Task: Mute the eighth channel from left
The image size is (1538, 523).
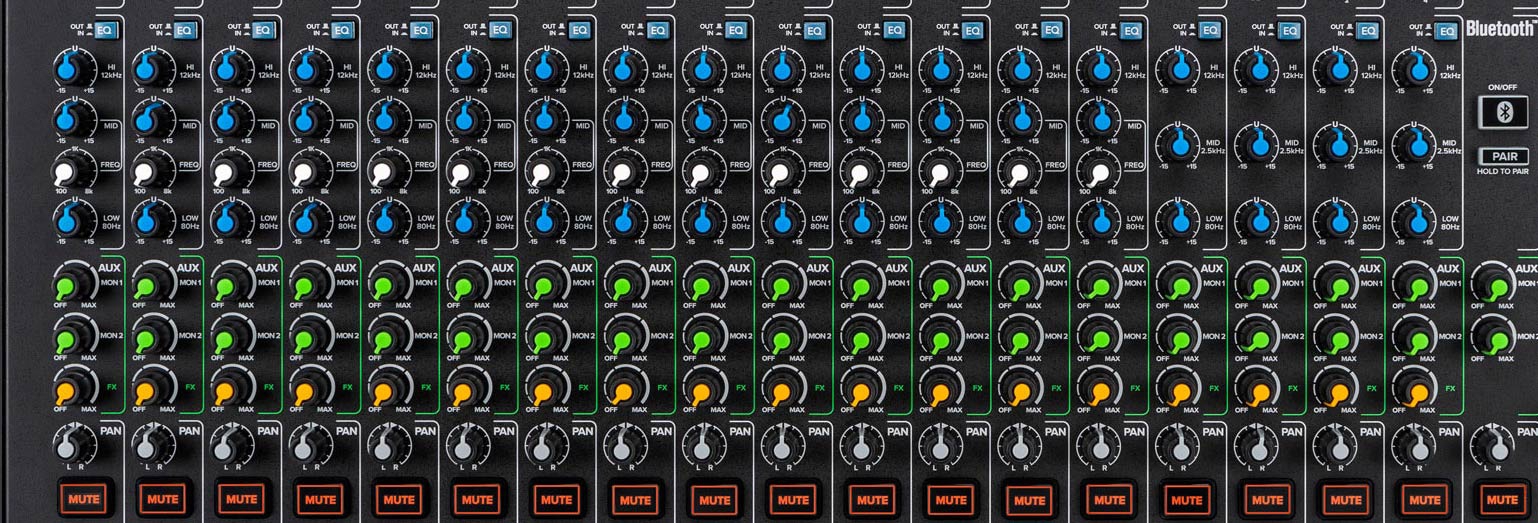Action: tap(635, 498)
